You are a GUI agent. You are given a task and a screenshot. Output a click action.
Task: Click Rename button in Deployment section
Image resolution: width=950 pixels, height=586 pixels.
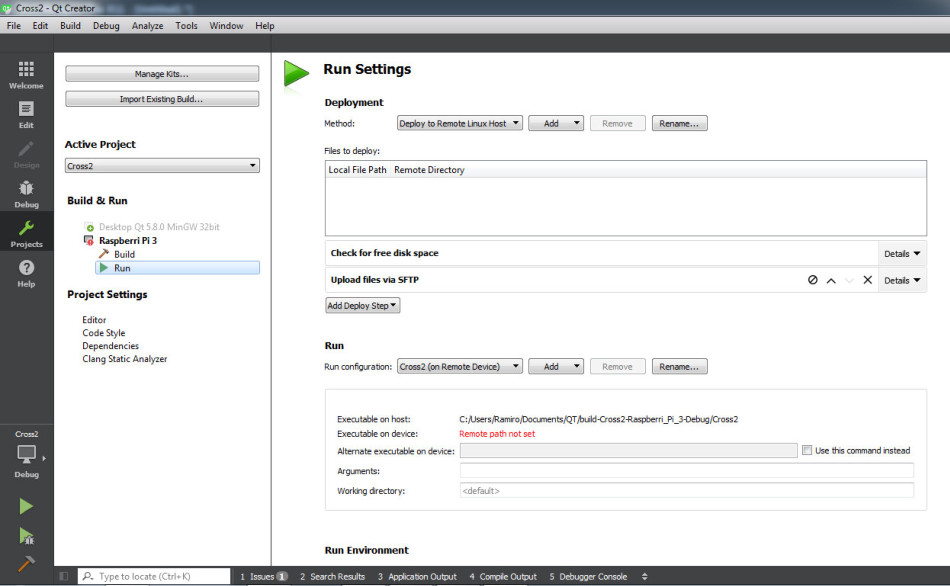click(x=679, y=123)
